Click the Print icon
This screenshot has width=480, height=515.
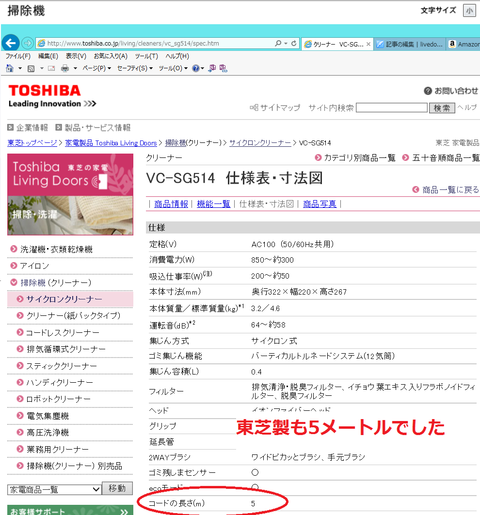(x=65, y=68)
